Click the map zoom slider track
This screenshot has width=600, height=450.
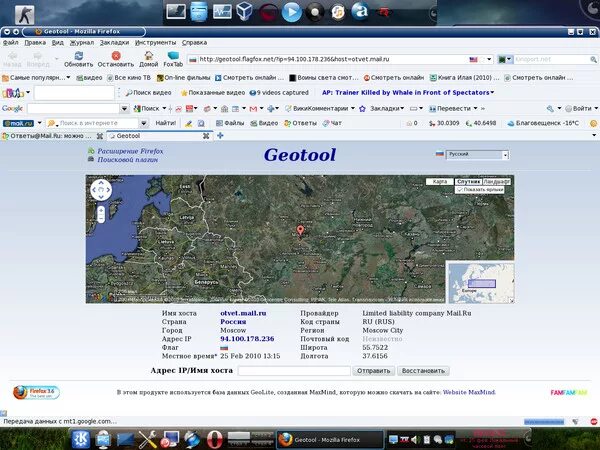pyautogui.click(x=101, y=216)
